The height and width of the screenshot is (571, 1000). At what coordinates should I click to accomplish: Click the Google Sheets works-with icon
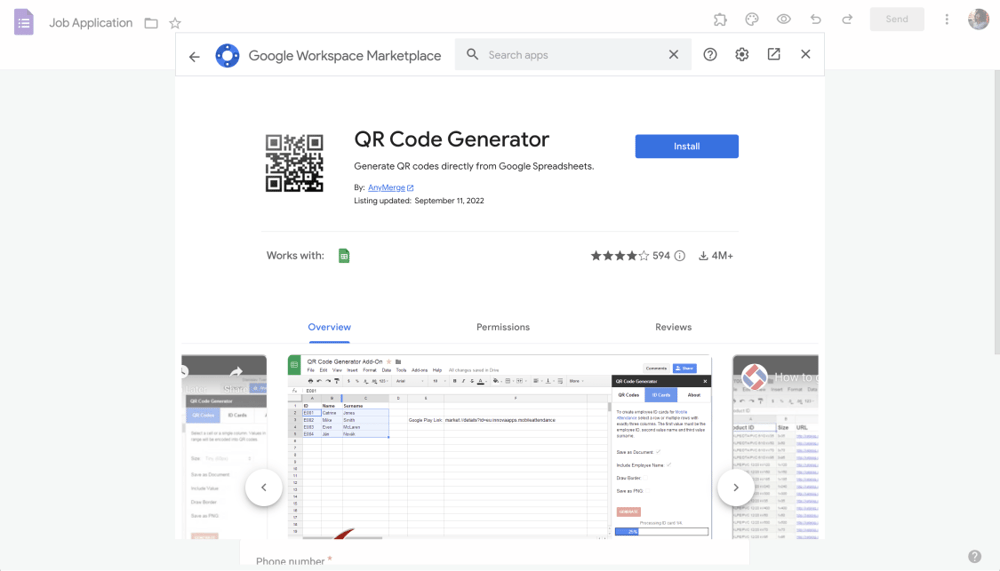tap(344, 256)
